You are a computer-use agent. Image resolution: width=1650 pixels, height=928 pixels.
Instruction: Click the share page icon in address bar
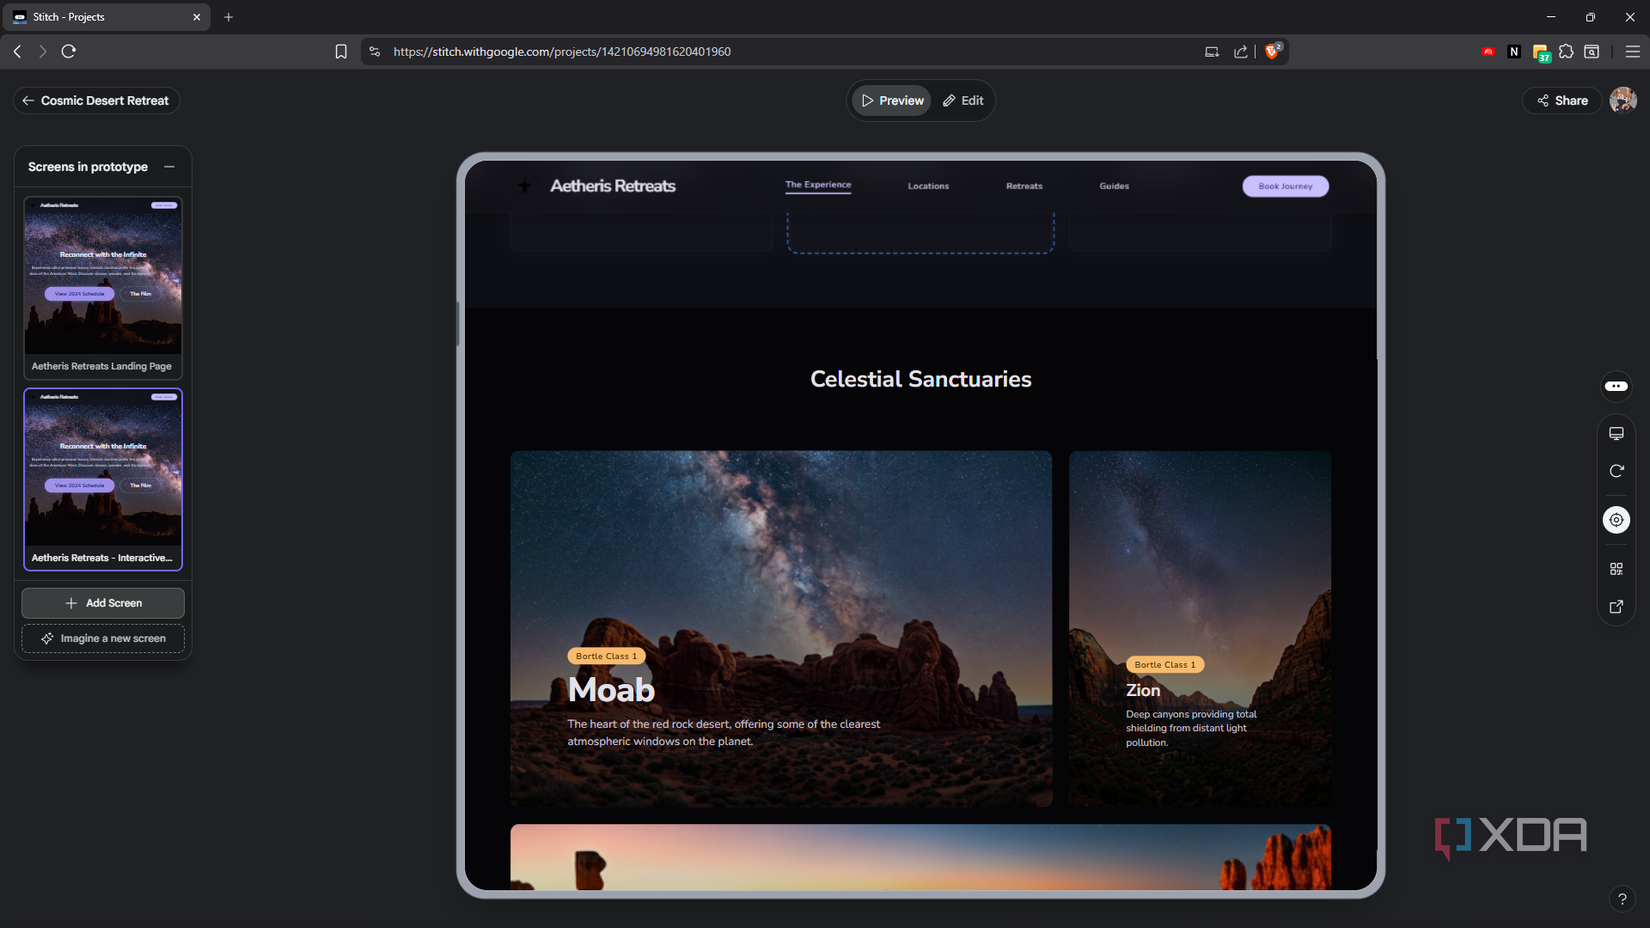[1241, 52]
